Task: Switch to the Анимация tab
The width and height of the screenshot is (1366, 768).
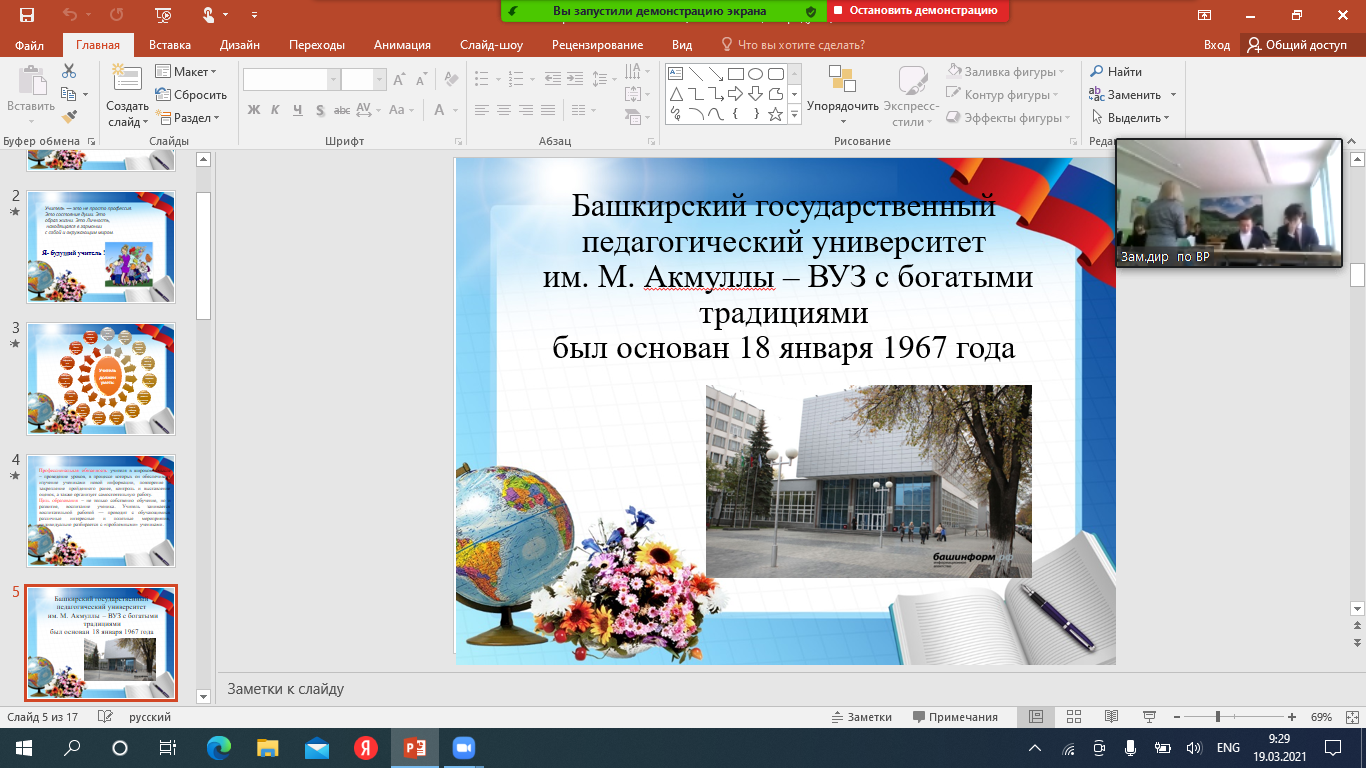Action: (x=402, y=45)
